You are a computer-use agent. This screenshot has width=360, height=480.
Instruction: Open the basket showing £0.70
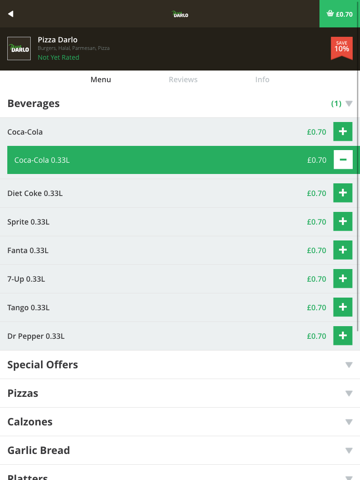click(x=340, y=14)
